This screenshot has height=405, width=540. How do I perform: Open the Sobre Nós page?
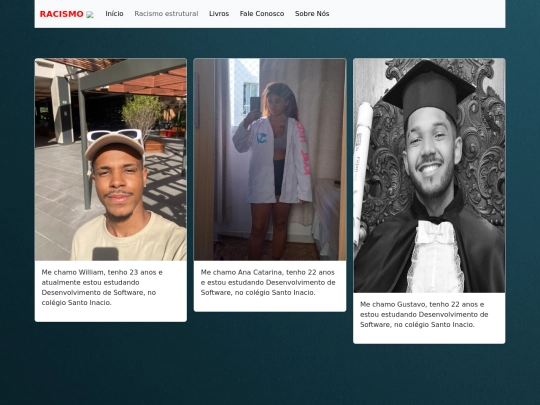point(312,14)
